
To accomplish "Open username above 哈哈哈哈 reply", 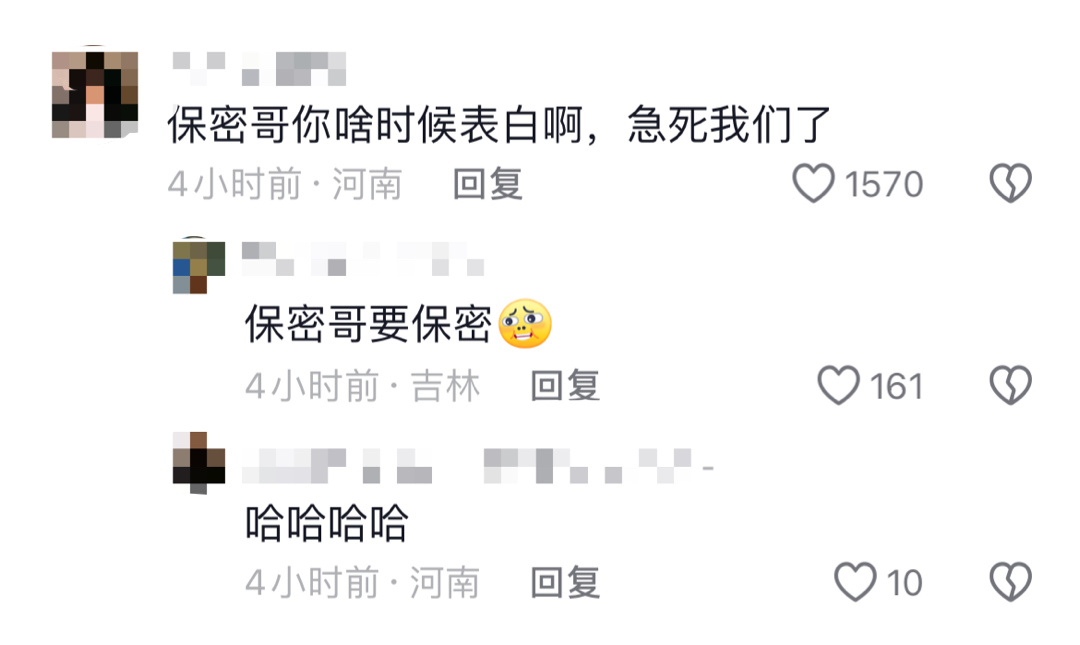I will (477, 465).
